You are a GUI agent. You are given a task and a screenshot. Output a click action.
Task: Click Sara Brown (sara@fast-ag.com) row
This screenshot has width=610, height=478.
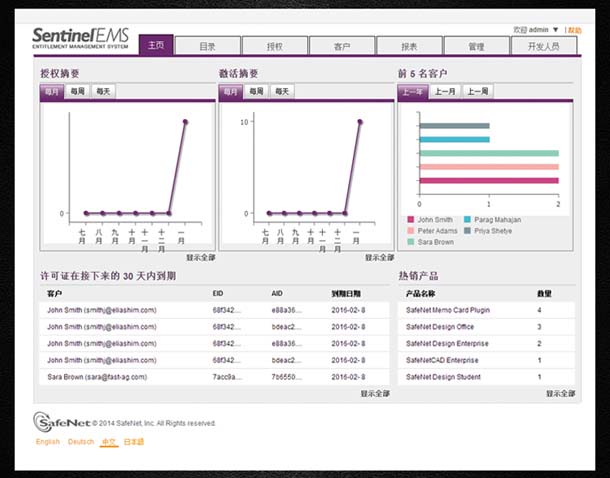coord(214,377)
